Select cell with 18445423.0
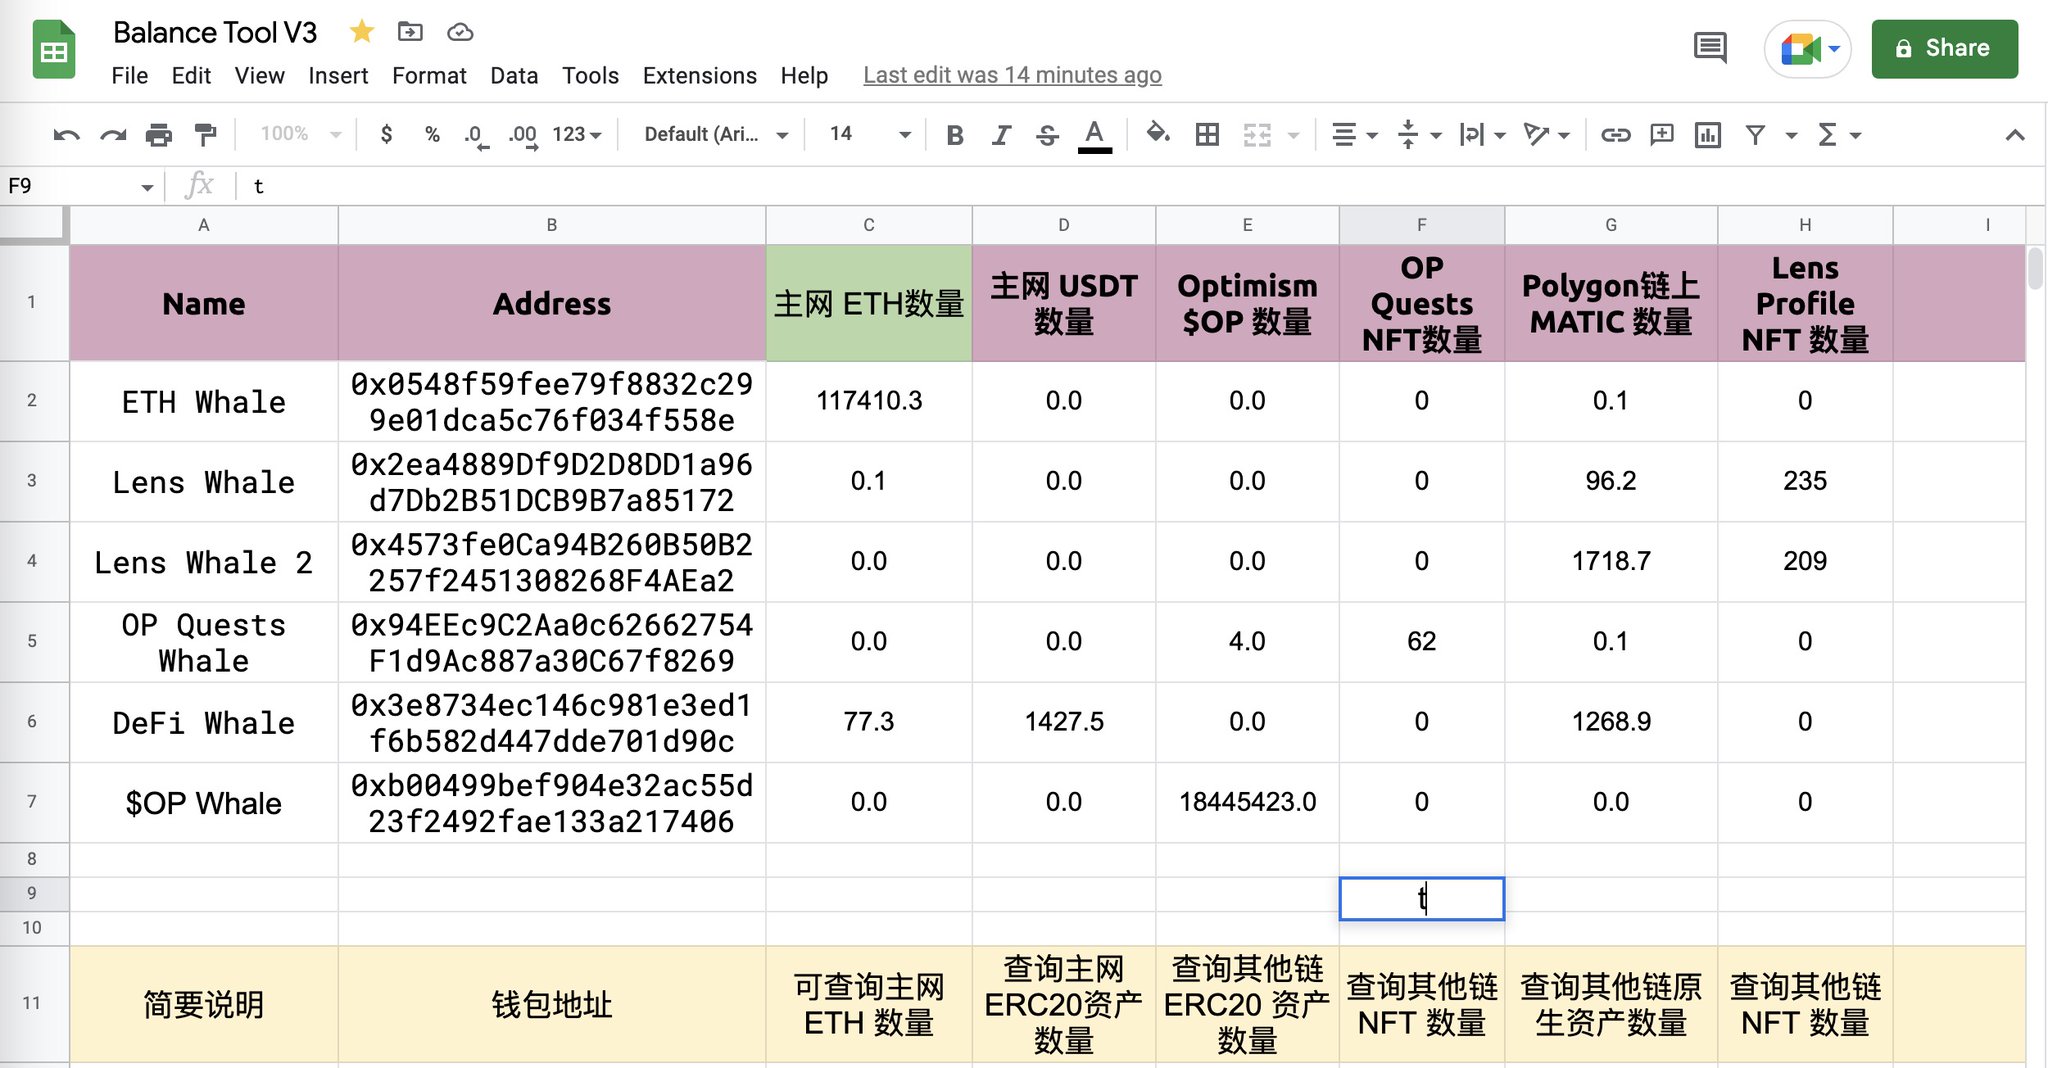 click(x=1247, y=803)
